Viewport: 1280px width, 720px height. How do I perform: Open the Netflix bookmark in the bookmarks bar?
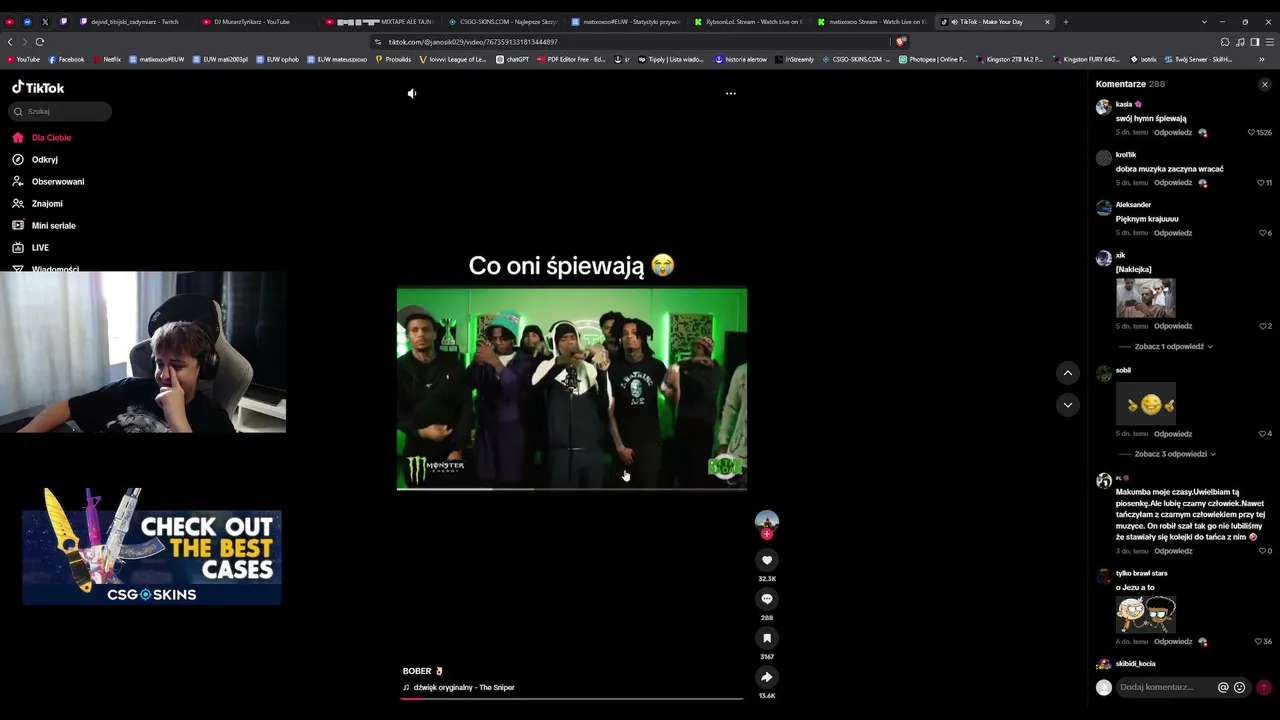click(107, 59)
